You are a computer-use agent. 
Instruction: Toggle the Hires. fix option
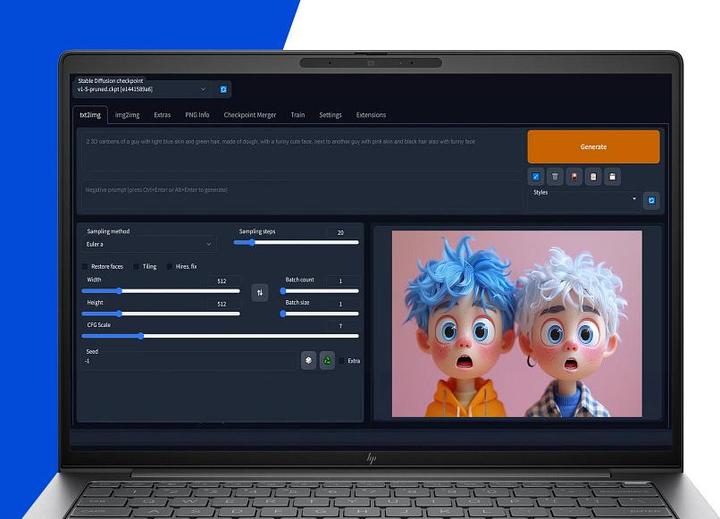click(170, 267)
